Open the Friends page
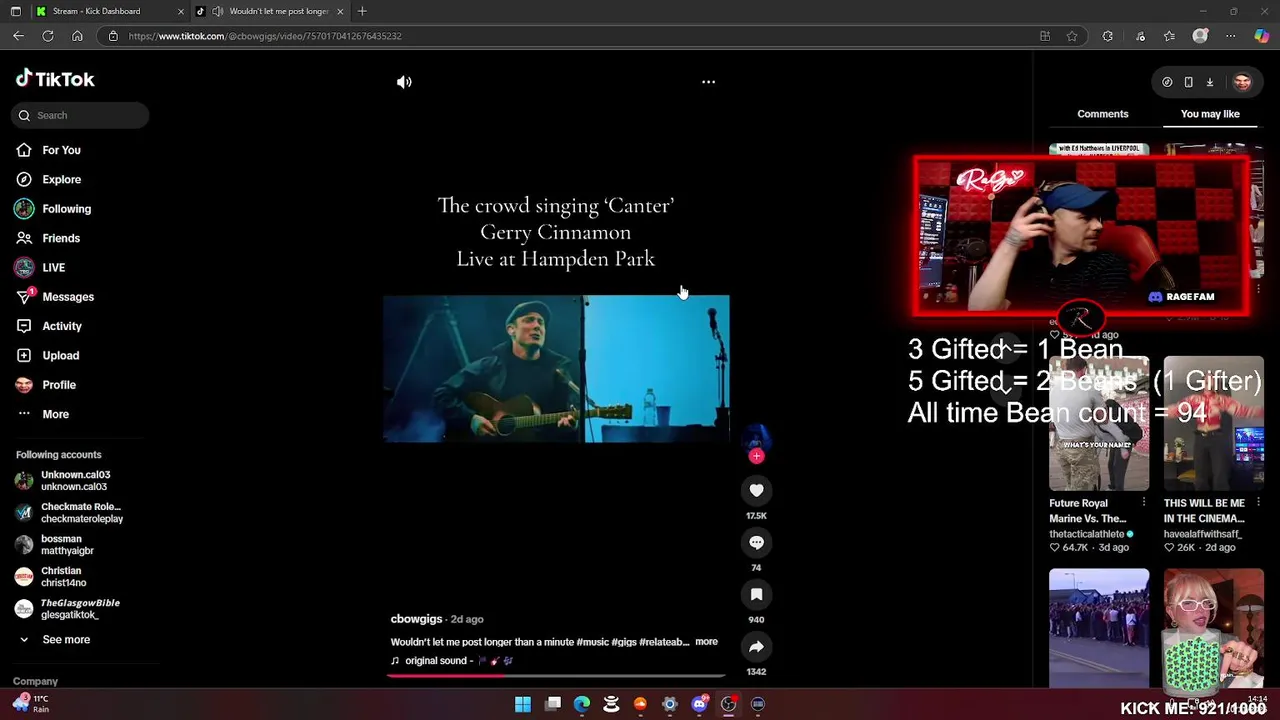The height and width of the screenshot is (720, 1280). tap(61, 238)
